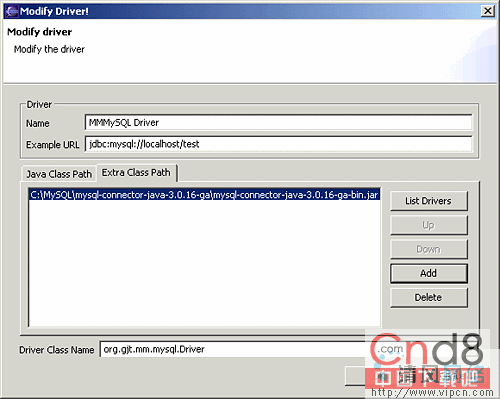Click the Driver Class Name label
The width and height of the screenshot is (500, 399).
pos(57,350)
